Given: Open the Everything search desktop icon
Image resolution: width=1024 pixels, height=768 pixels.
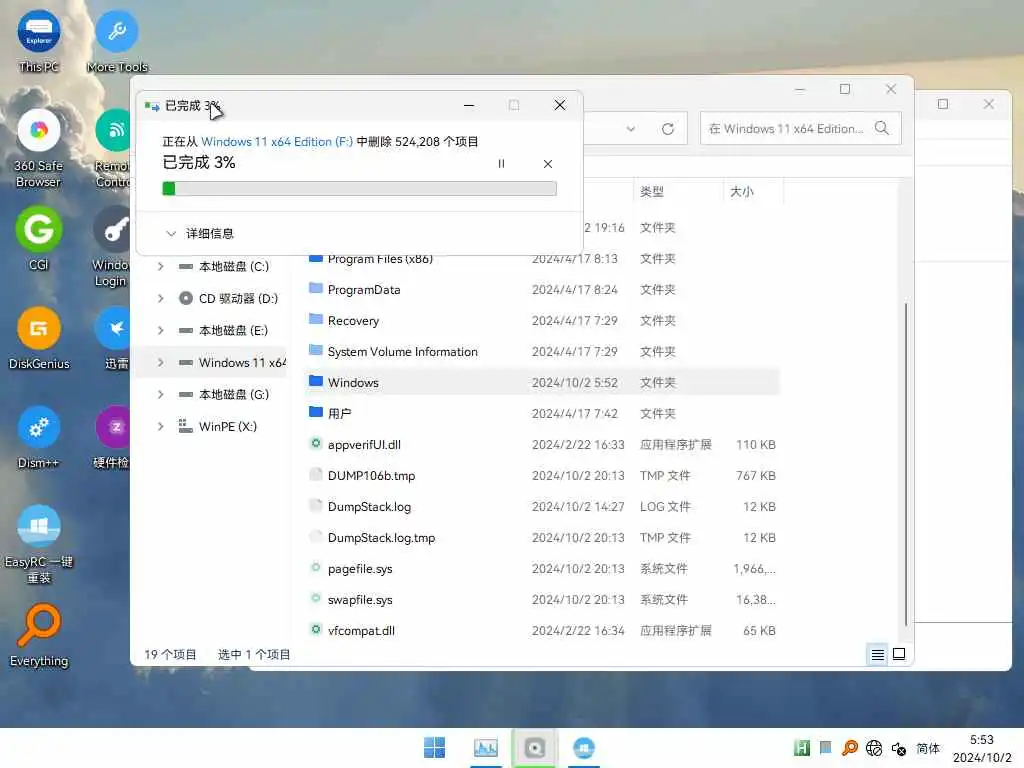Looking at the screenshot, I should 39,635.
